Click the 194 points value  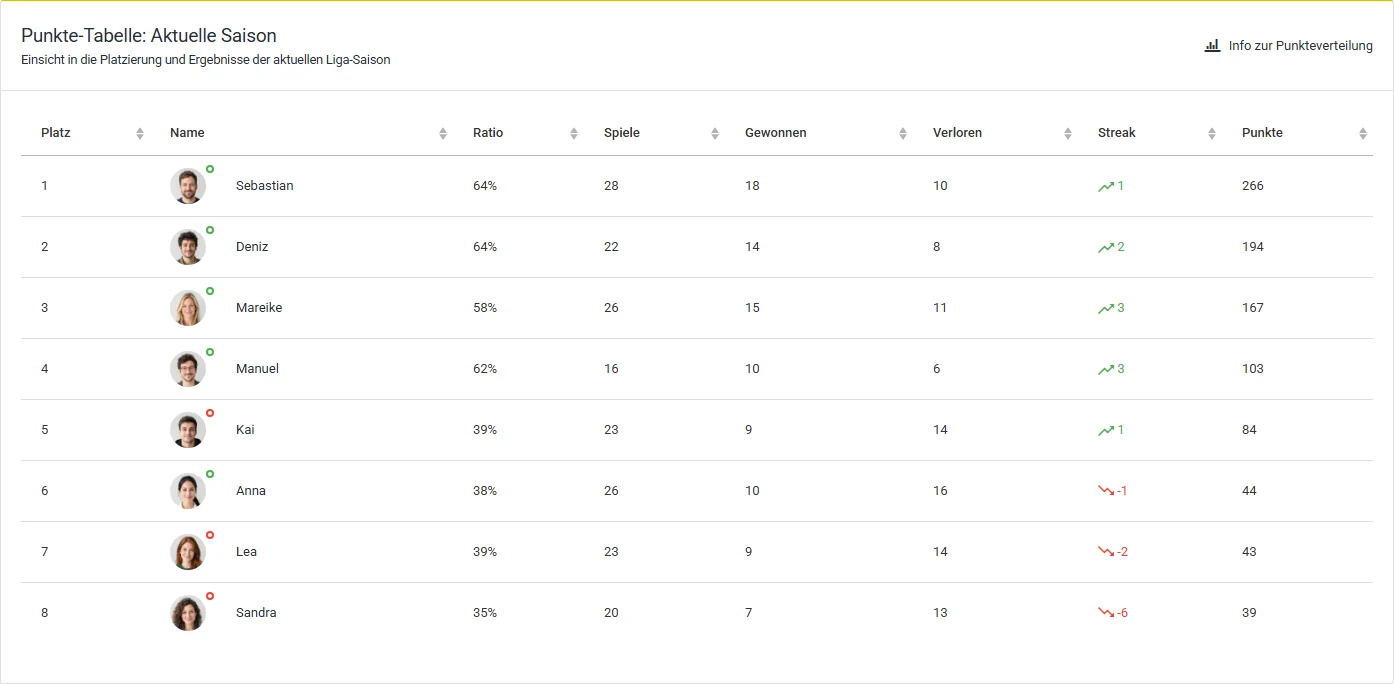click(x=1253, y=247)
